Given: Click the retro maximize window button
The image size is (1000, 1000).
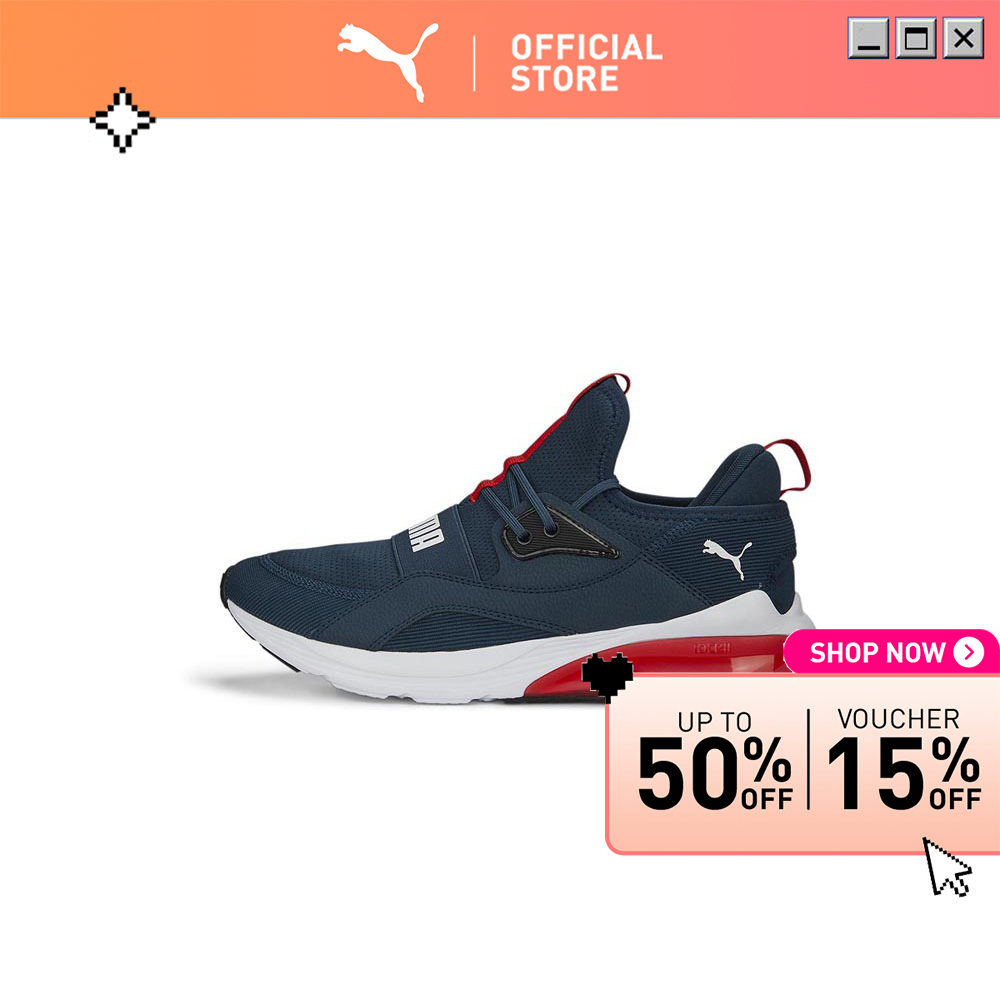Looking at the screenshot, I should tap(916, 38).
